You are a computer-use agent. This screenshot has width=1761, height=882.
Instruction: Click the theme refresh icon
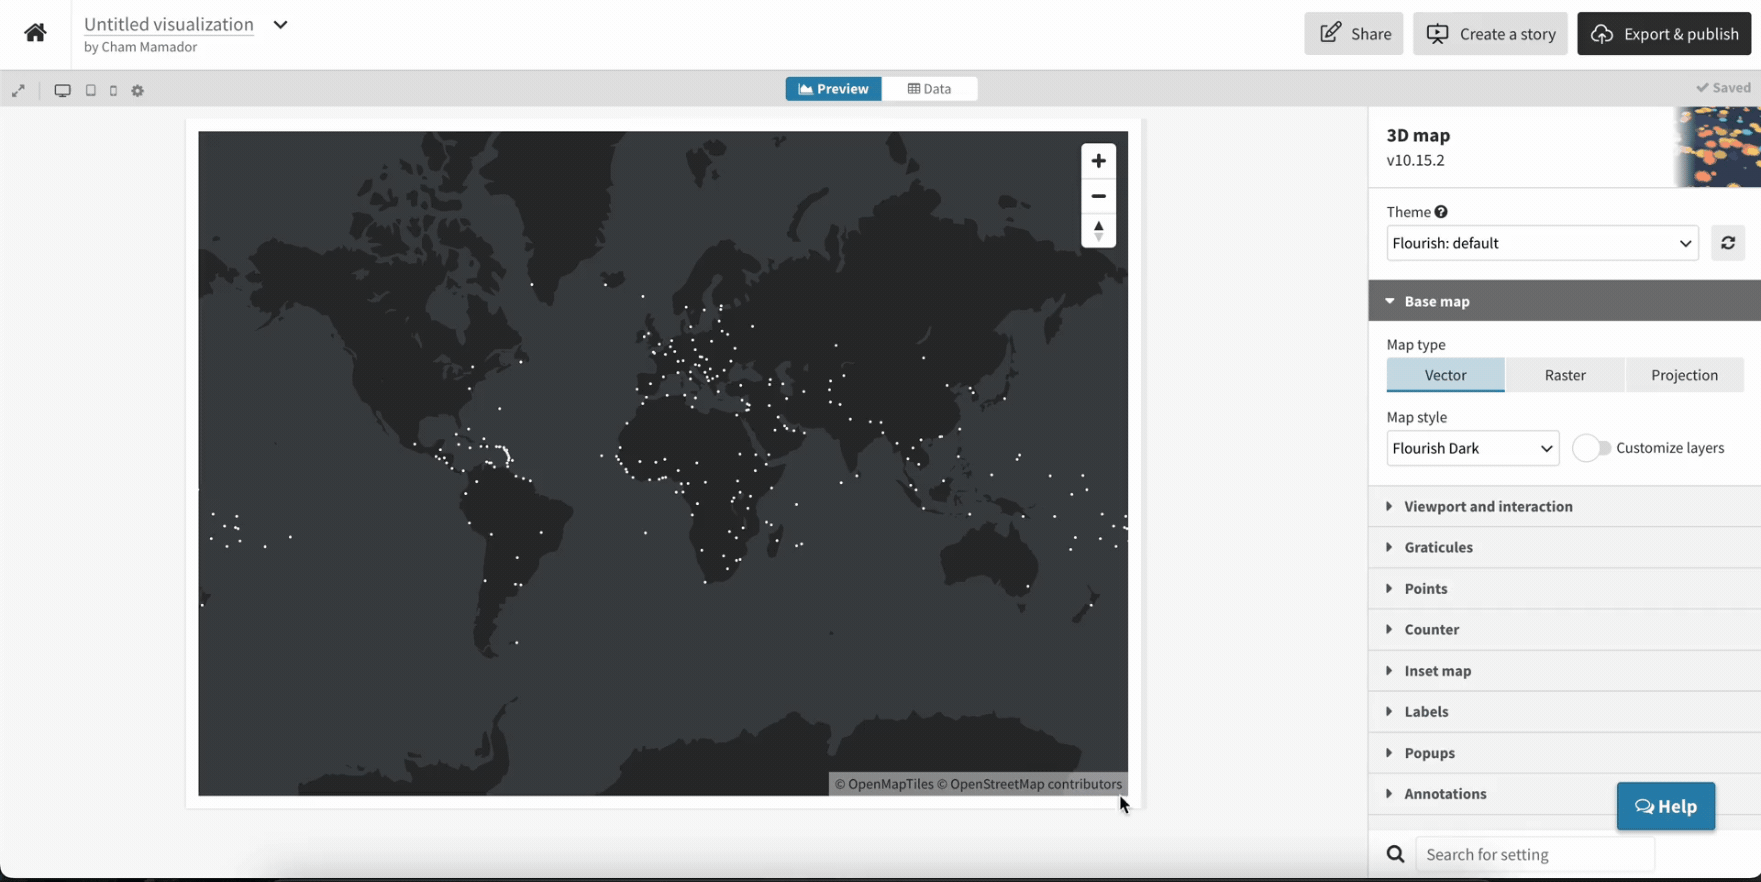tap(1727, 243)
